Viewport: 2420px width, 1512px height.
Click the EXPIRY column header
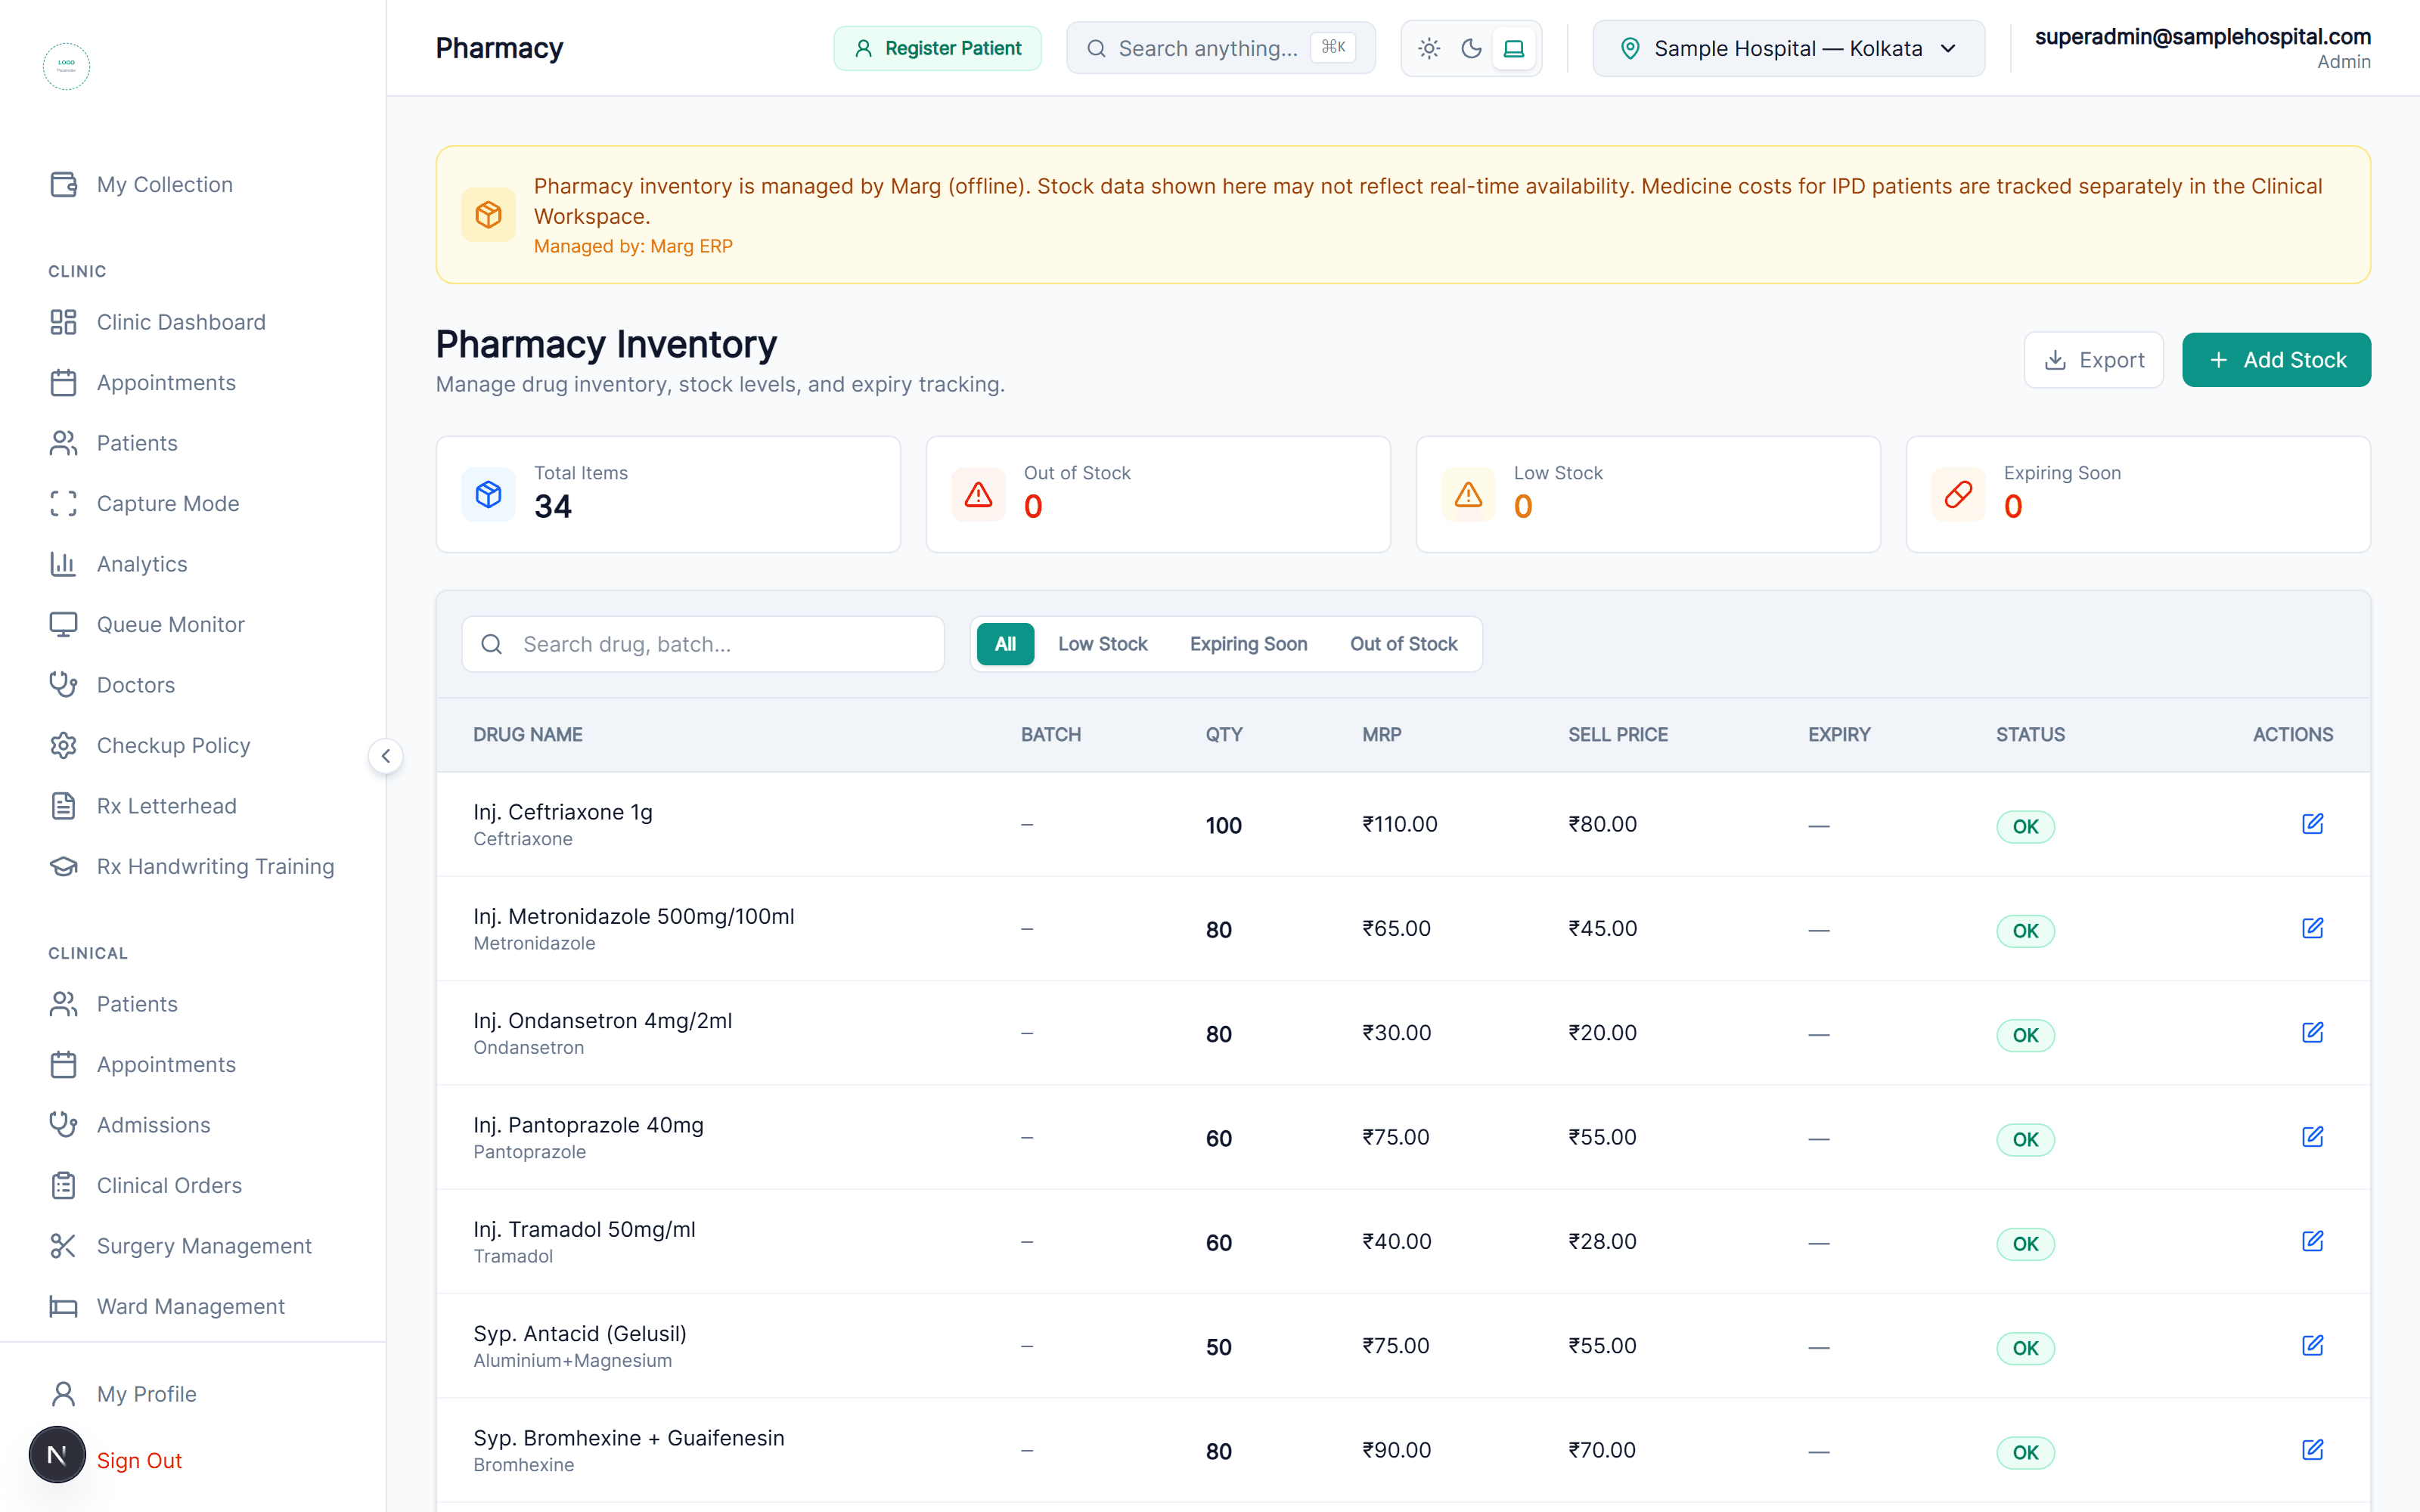[x=1838, y=734]
